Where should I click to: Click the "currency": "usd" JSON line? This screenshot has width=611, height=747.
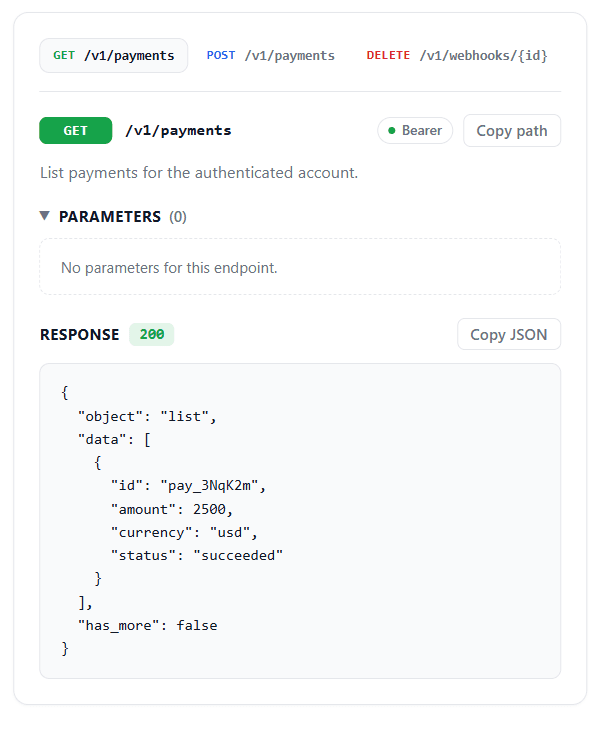coord(184,532)
